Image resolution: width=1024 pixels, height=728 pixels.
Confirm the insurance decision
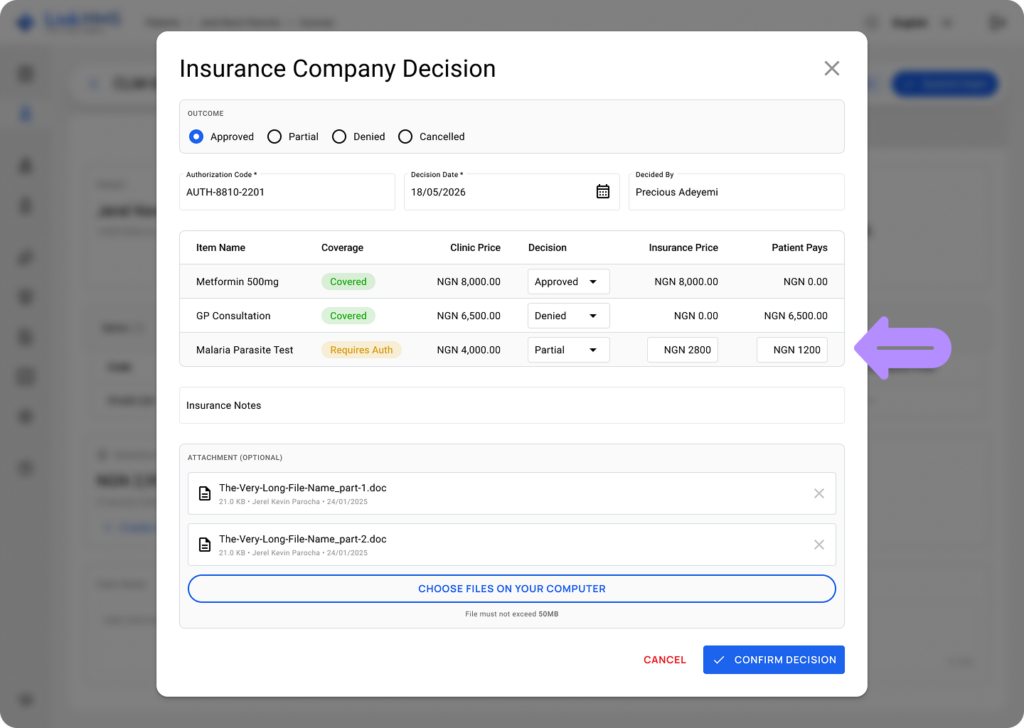tap(774, 659)
